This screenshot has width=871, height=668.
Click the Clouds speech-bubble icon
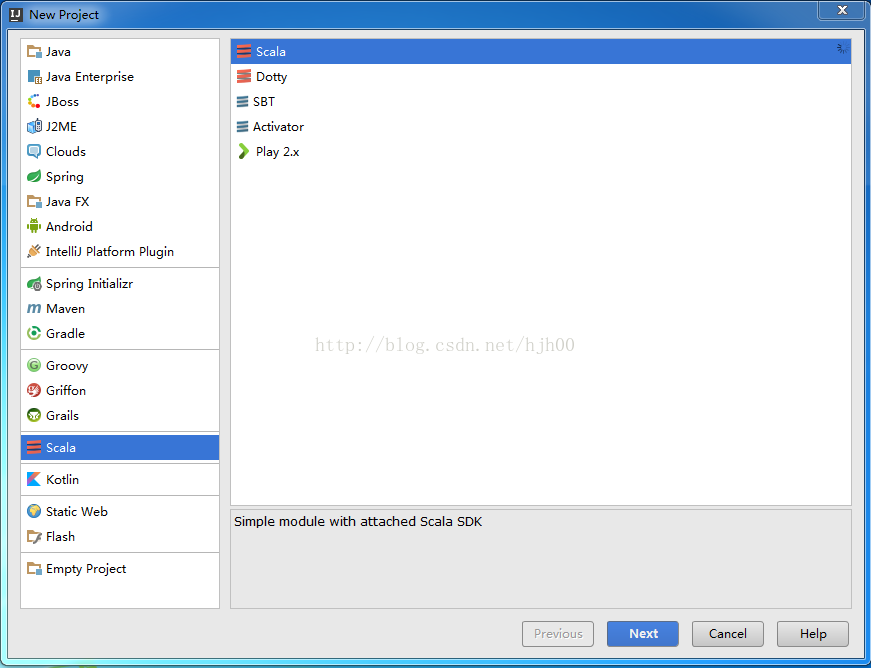[x=34, y=152]
